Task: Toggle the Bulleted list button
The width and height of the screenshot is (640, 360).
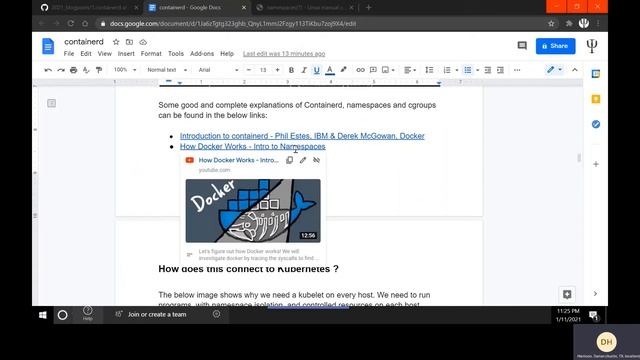Action: (x=468, y=70)
